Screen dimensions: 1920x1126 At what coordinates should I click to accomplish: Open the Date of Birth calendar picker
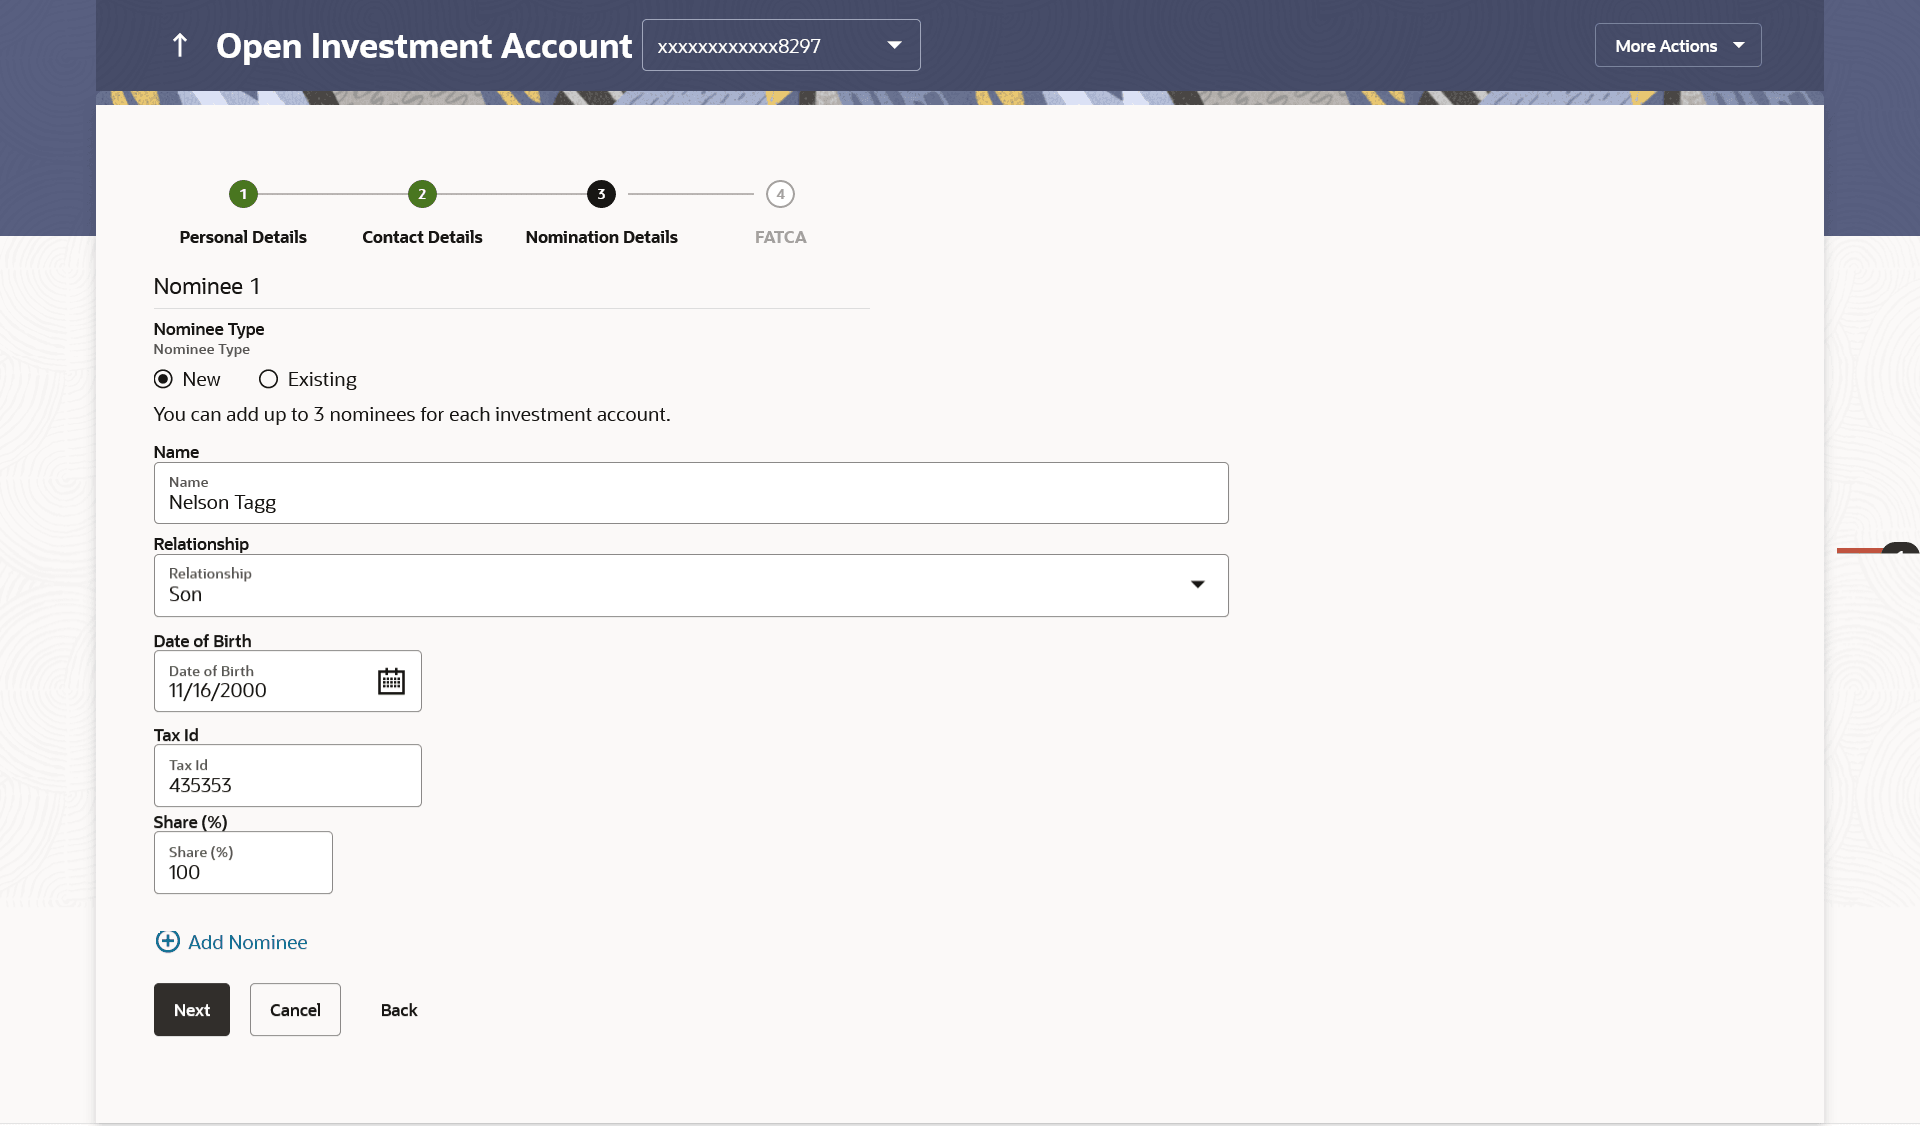pyautogui.click(x=391, y=681)
